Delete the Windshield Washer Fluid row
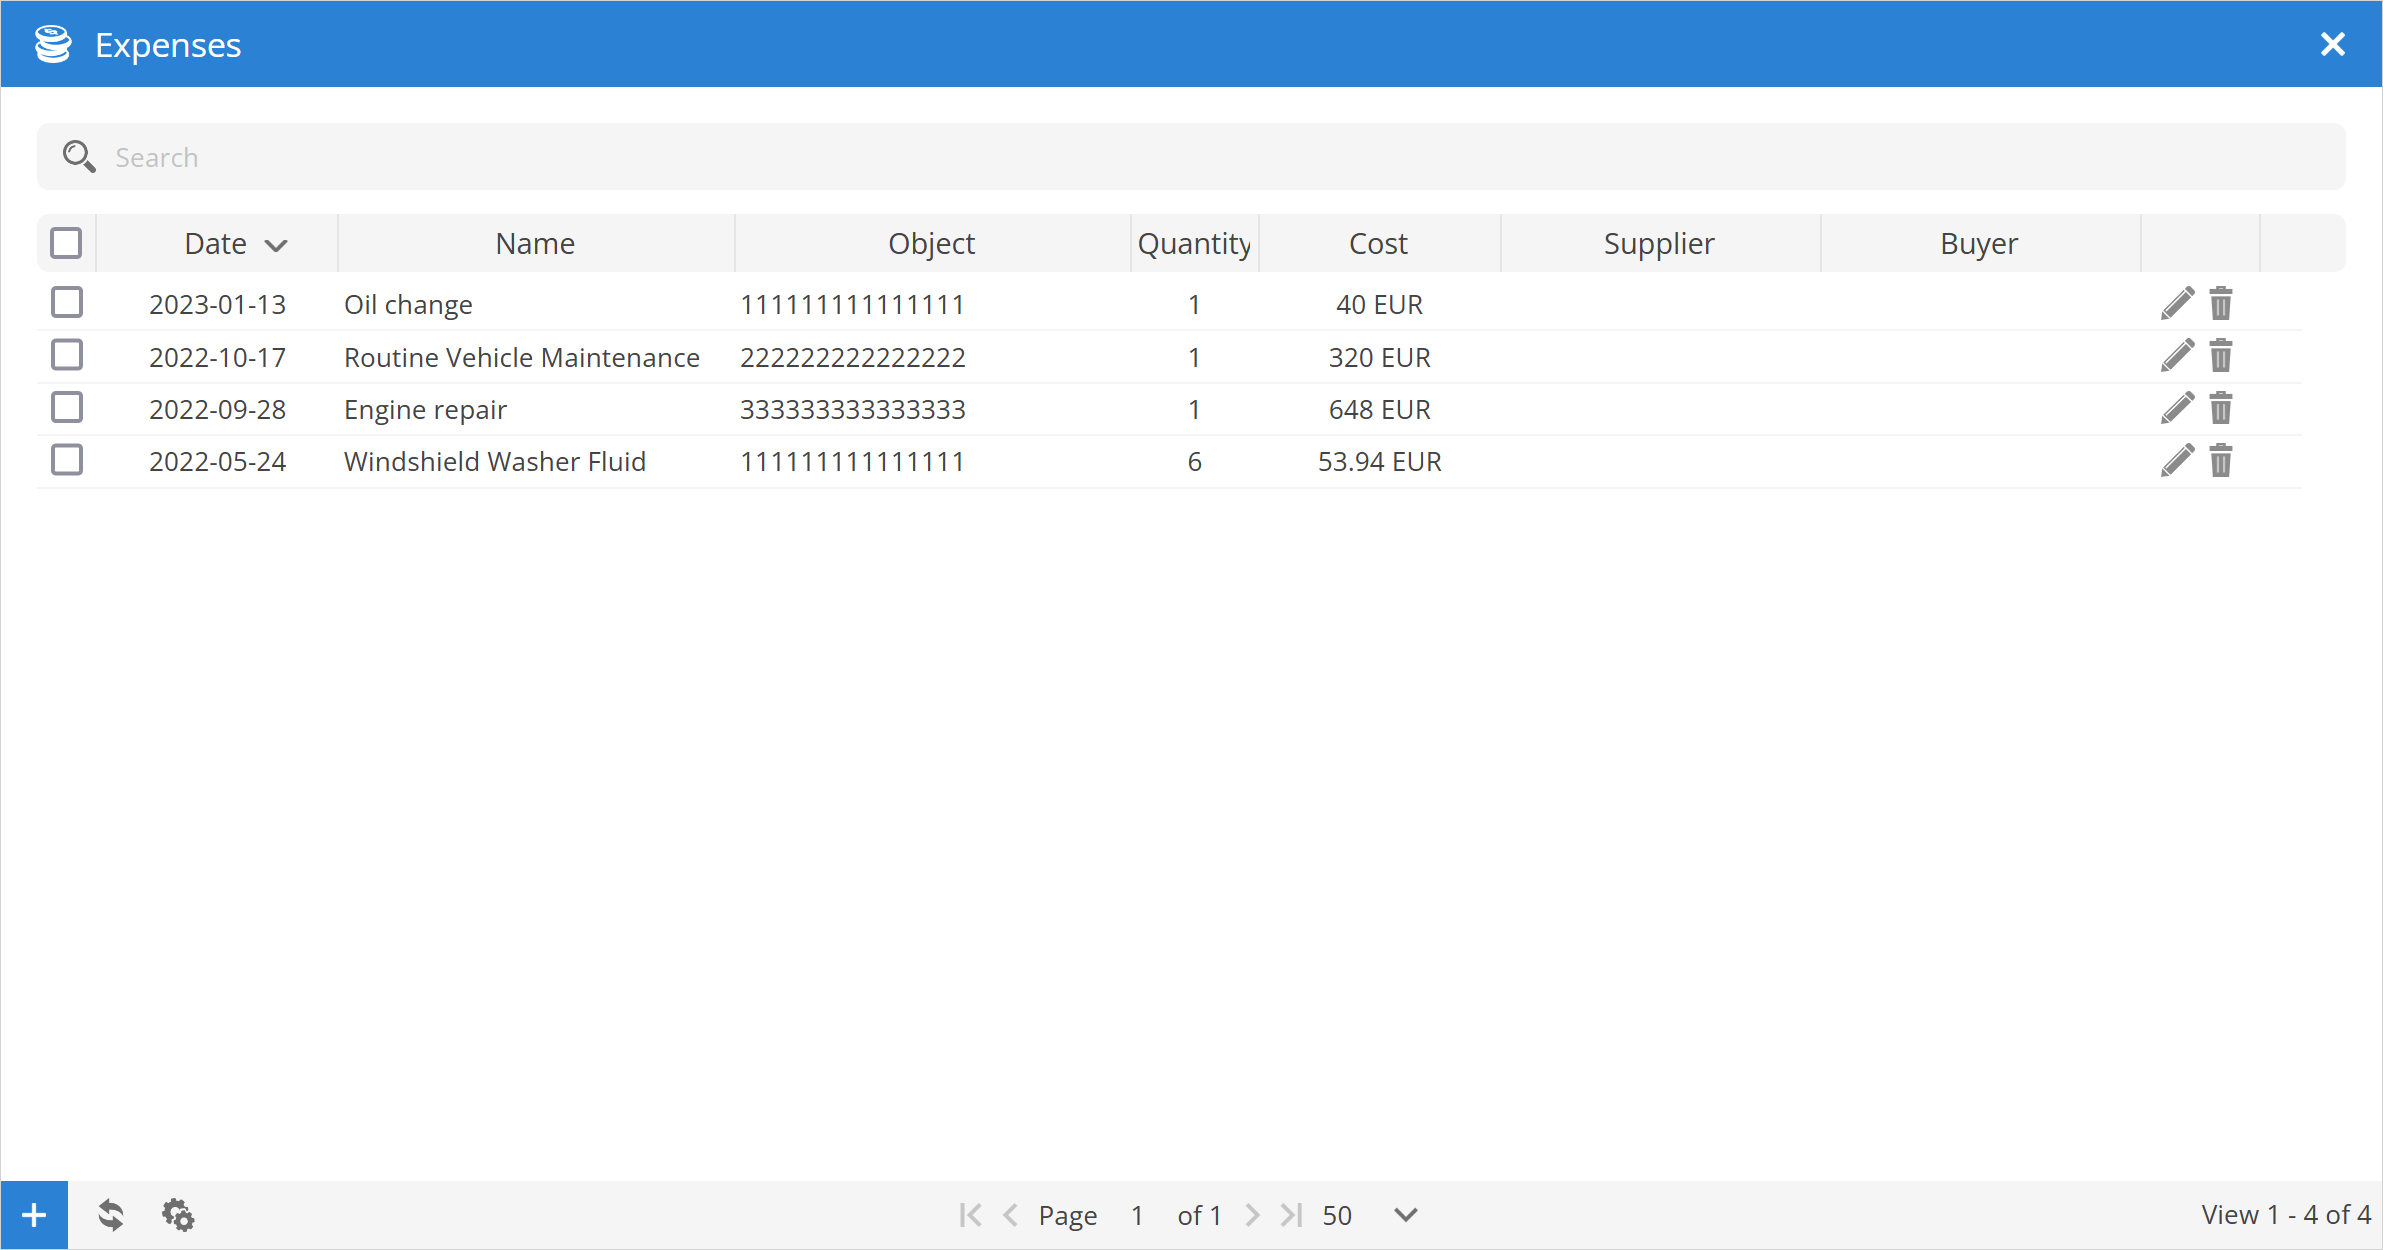This screenshot has width=2383, height=1250. click(2220, 461)
